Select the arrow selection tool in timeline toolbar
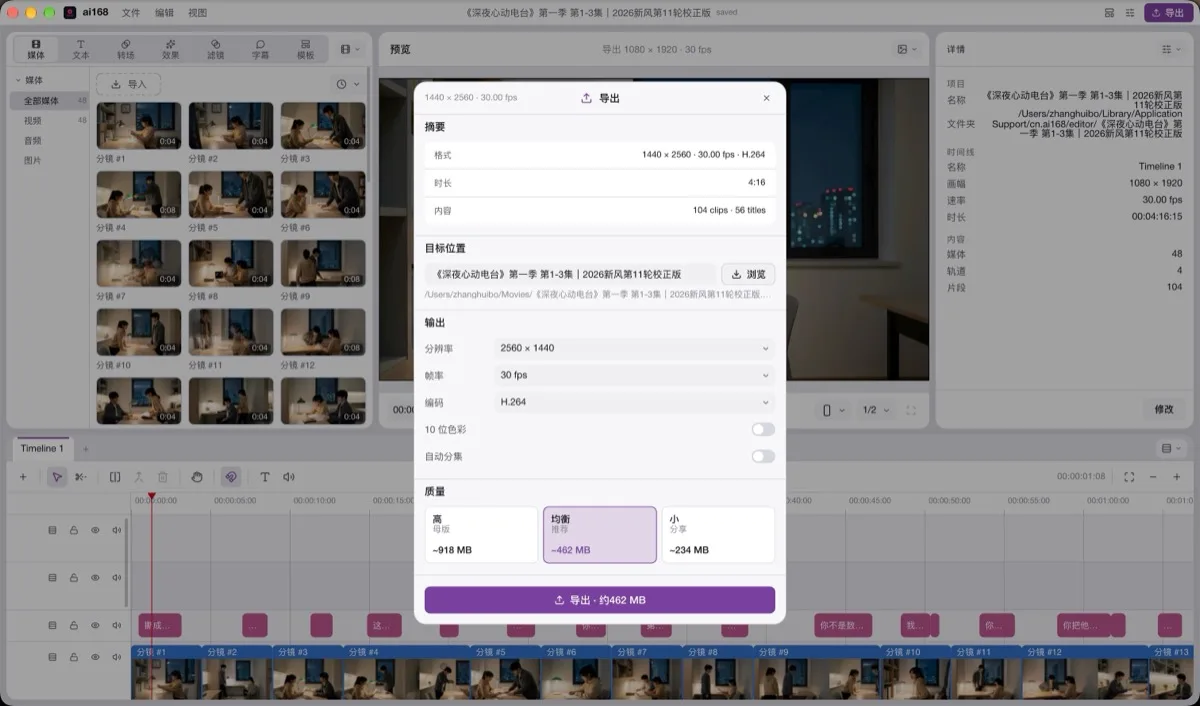 pos(57,477)
